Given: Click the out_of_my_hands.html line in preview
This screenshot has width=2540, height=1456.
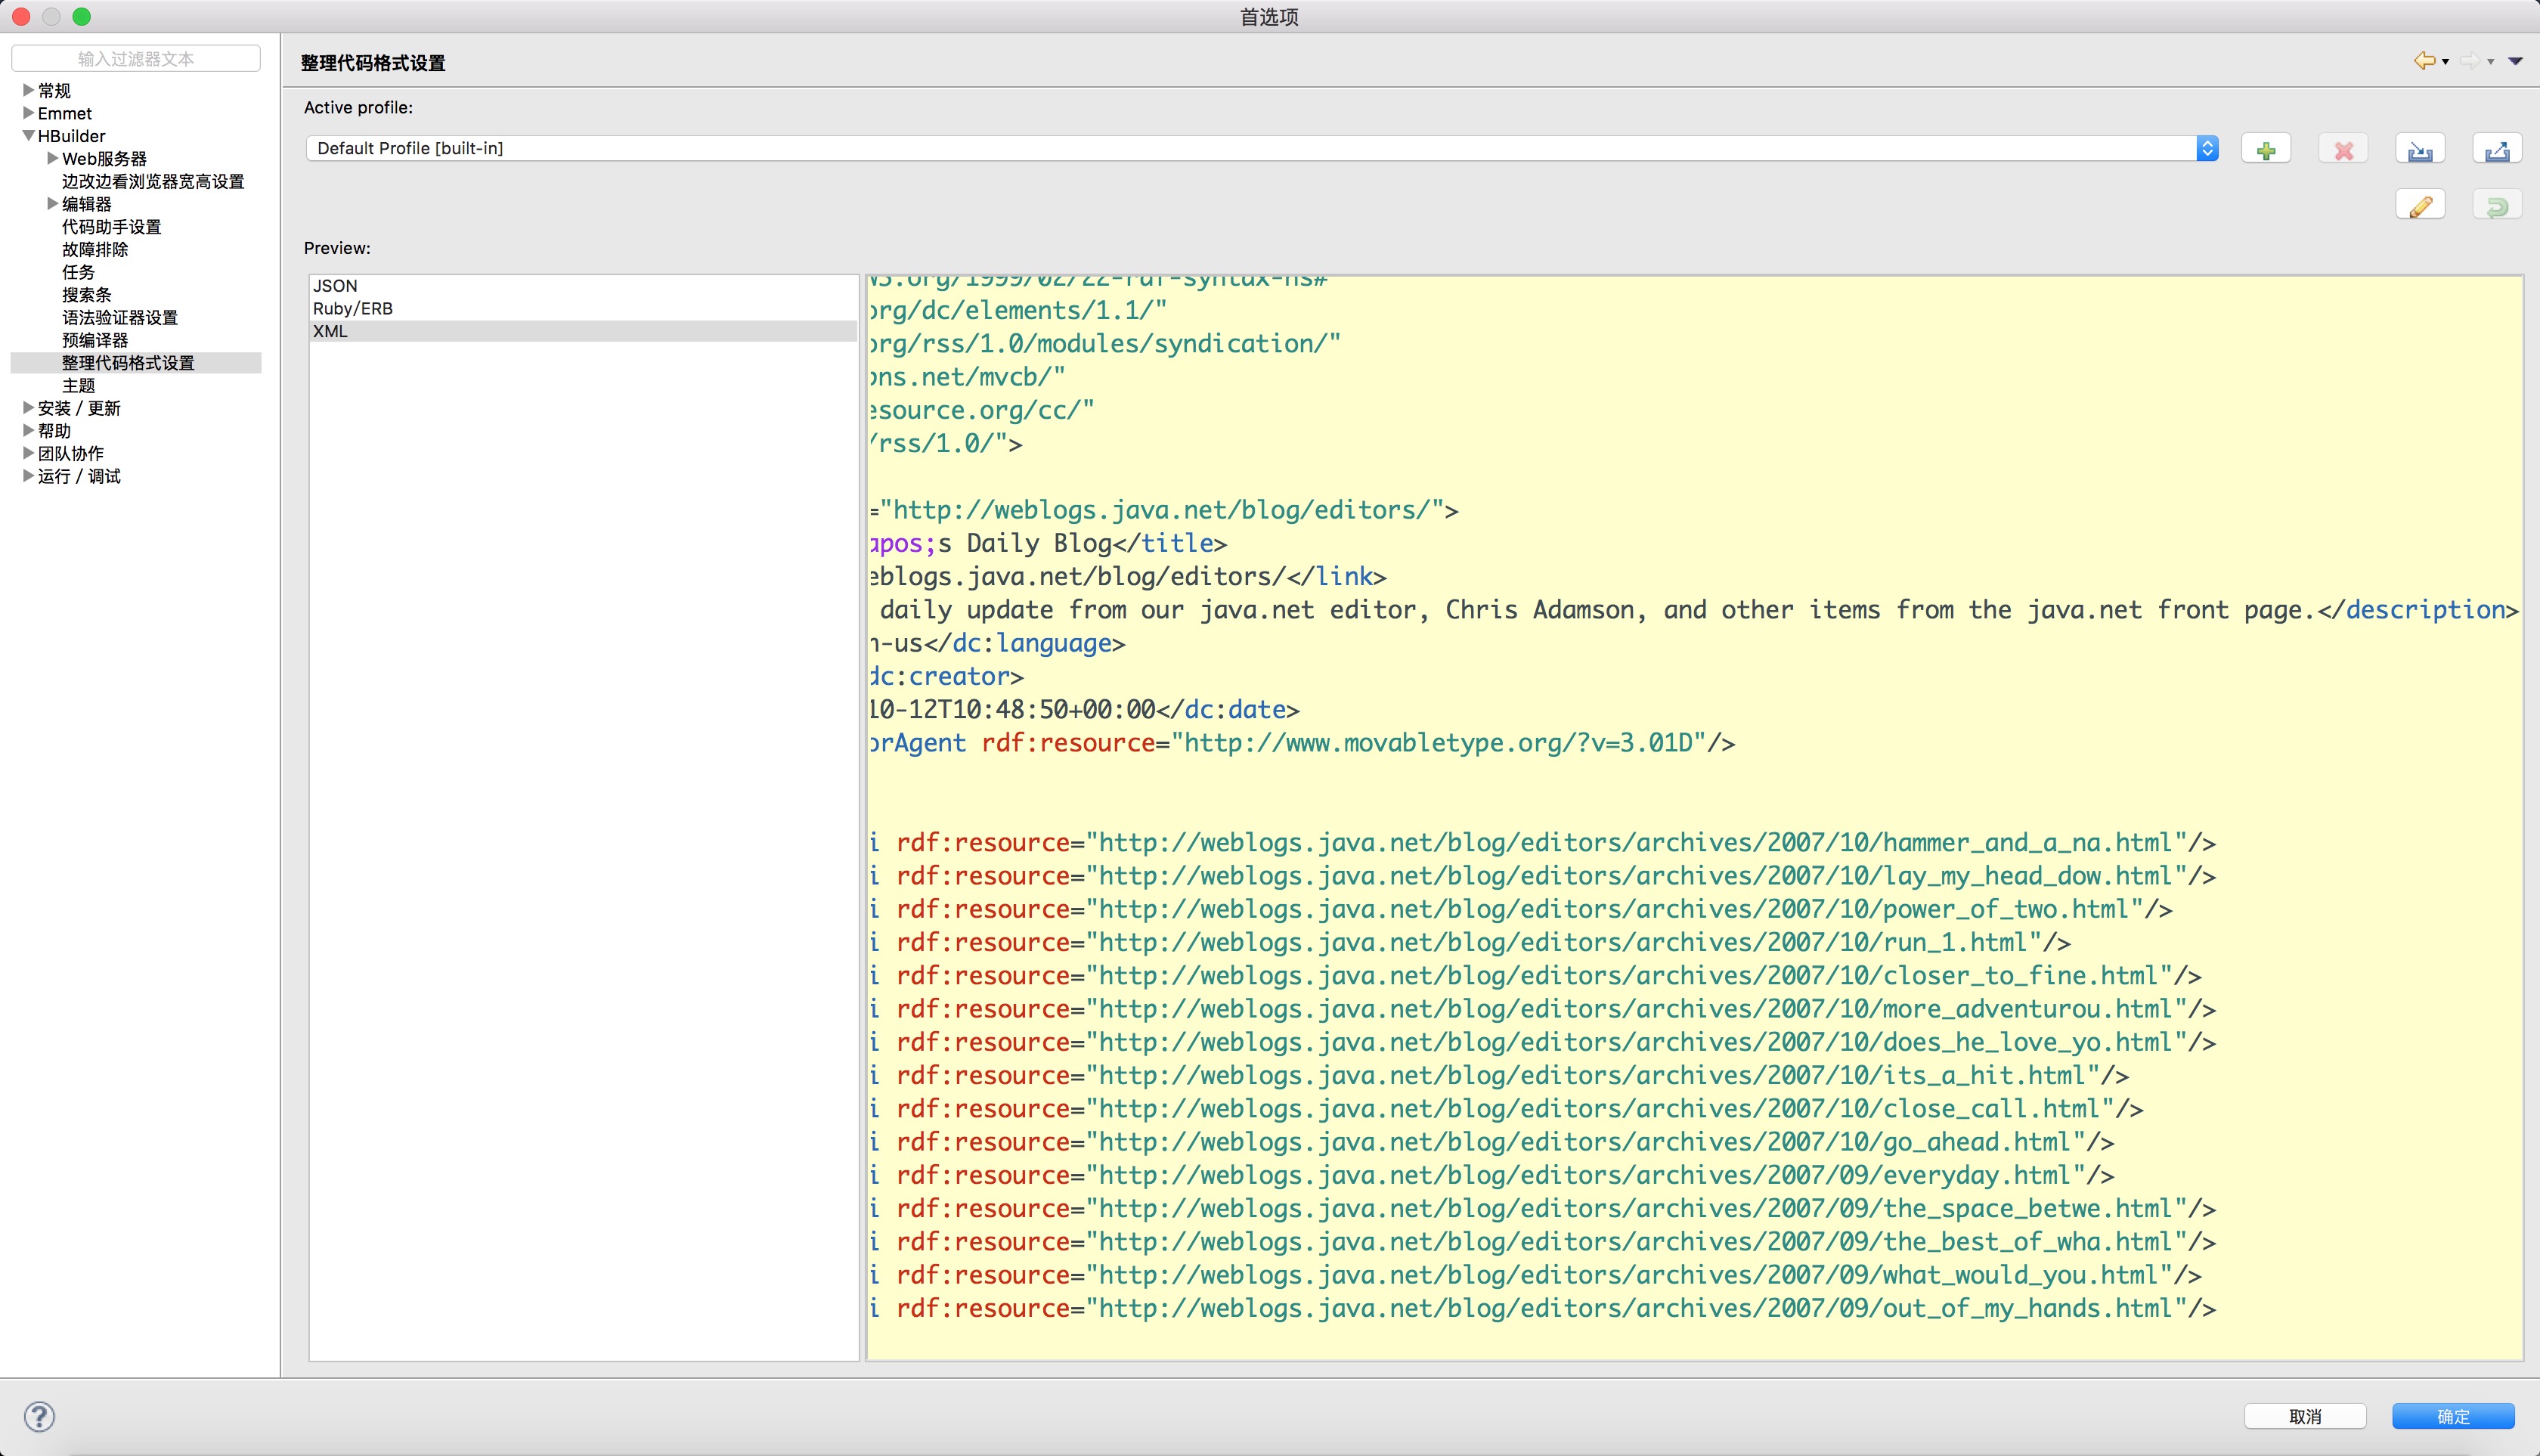Looking at the screenshot, I should point(1542,1308).
